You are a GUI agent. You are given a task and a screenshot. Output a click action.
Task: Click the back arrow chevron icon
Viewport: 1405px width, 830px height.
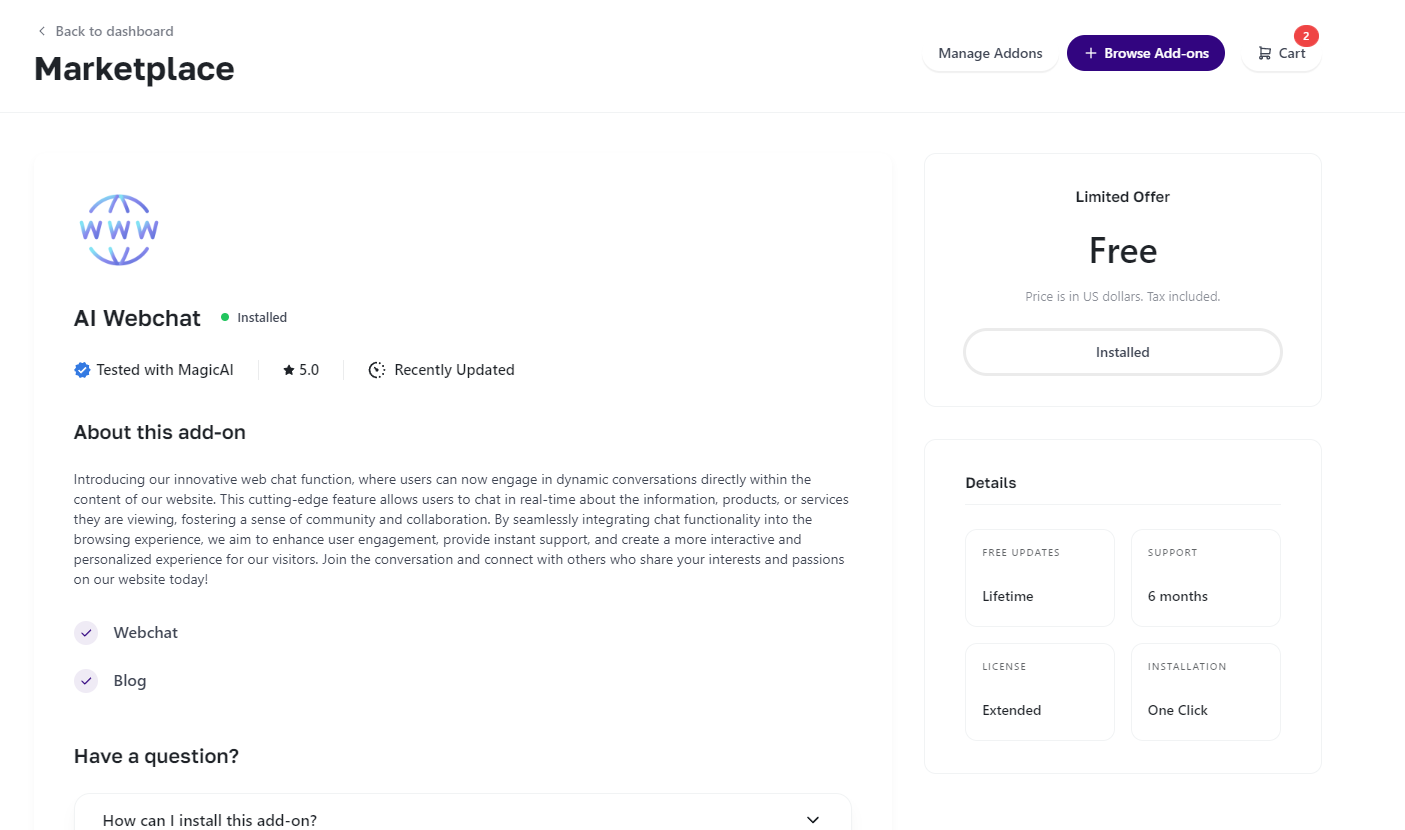(x=42, y=31)
